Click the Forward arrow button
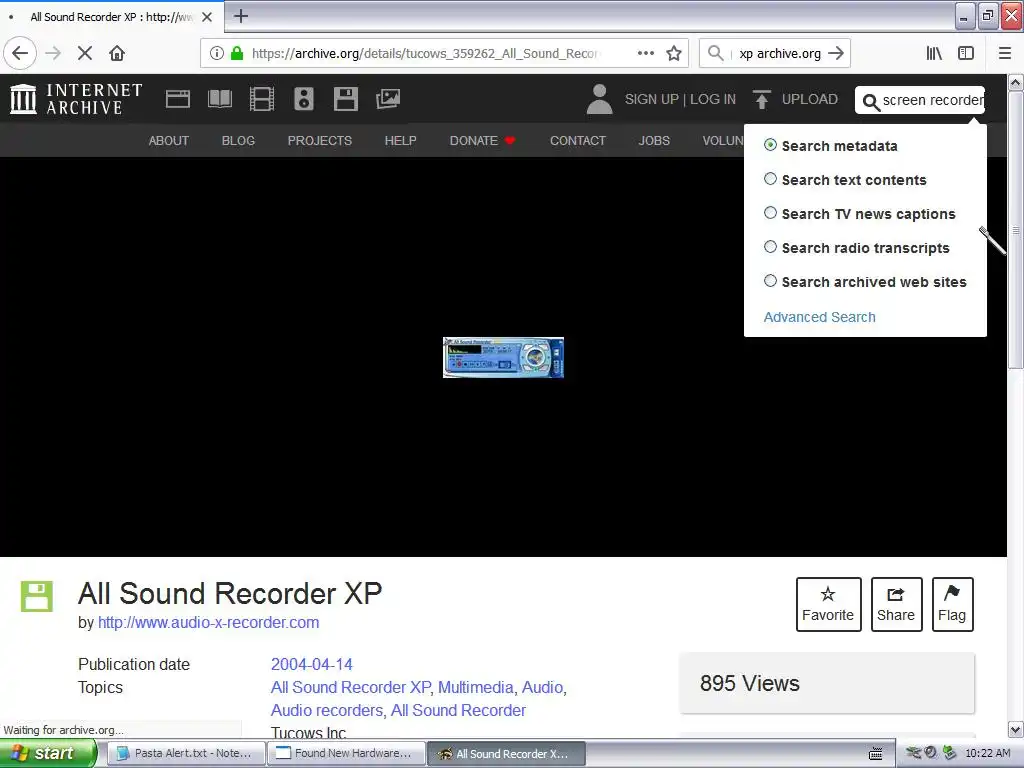 (x=54, y=53)
